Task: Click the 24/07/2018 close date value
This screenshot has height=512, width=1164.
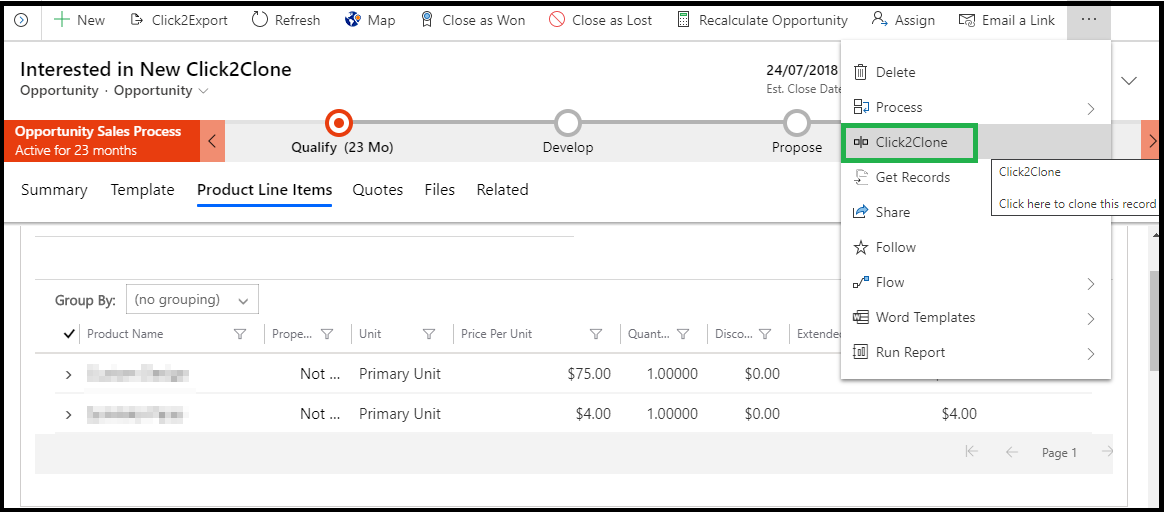Action: click(802, 70)
